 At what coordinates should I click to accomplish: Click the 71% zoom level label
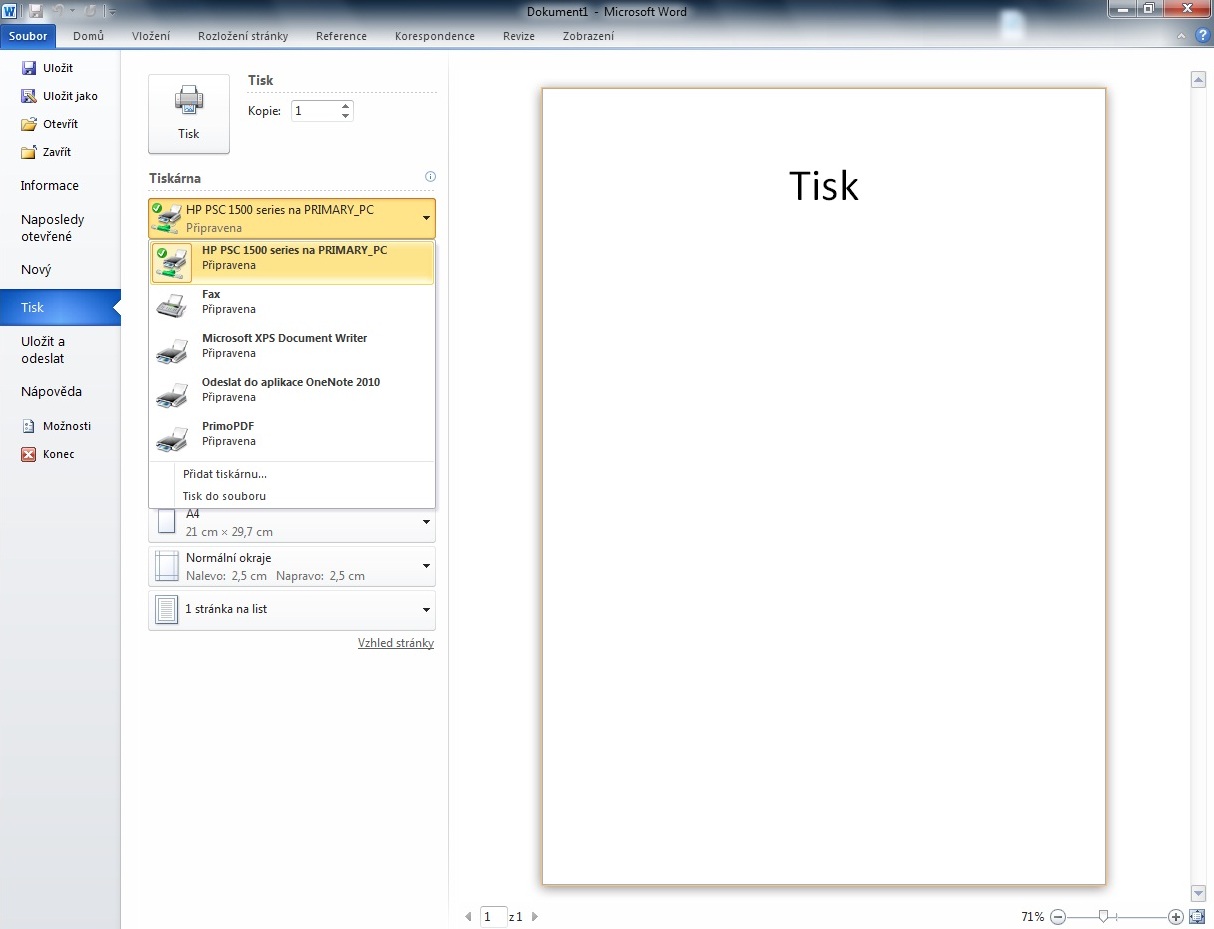click(1032, 916)
